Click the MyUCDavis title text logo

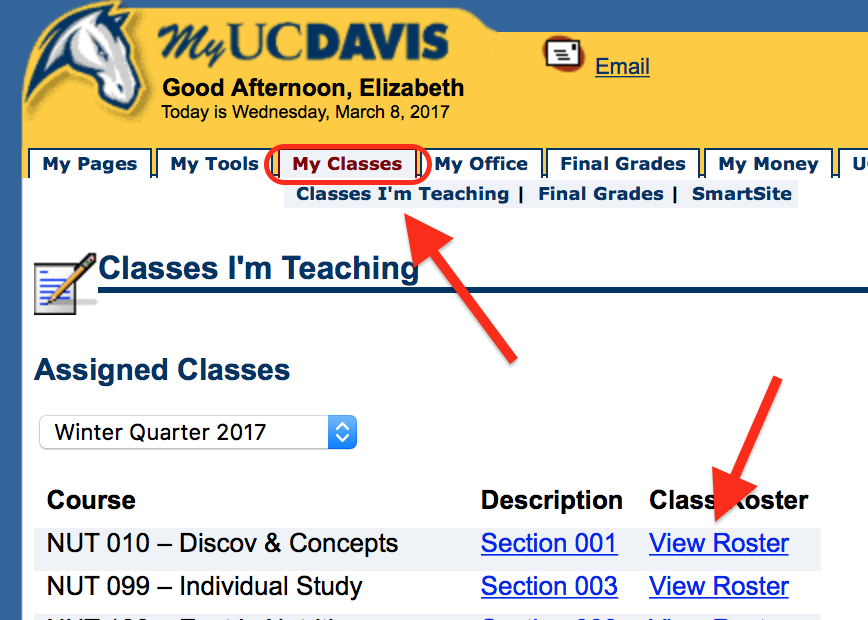(x=303, y=45)
